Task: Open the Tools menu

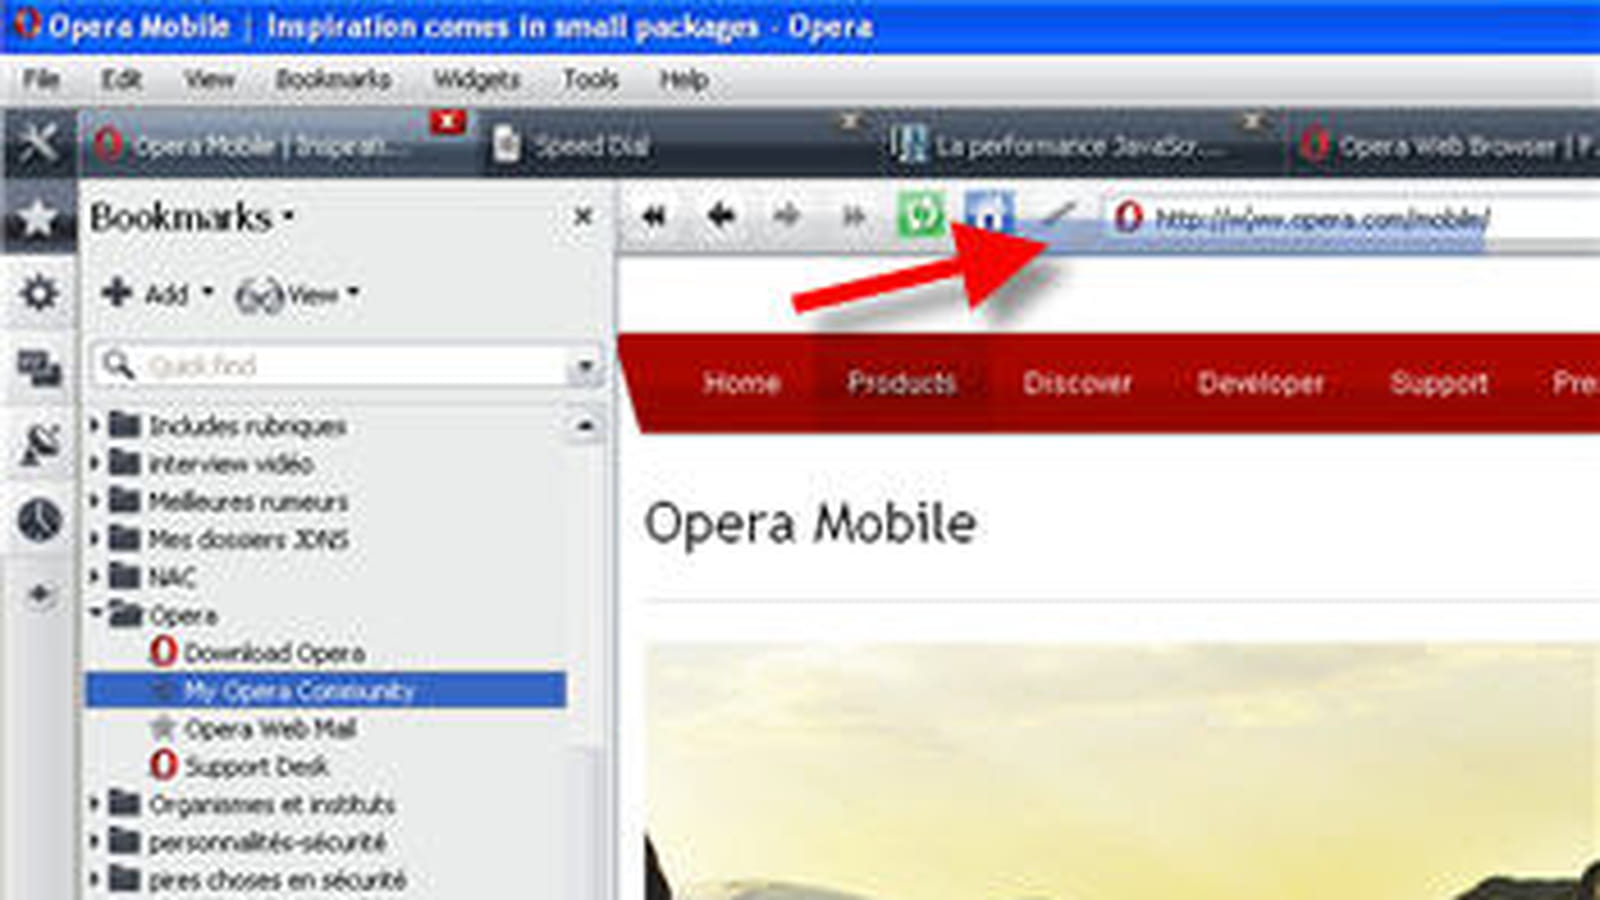Action: 590,79
